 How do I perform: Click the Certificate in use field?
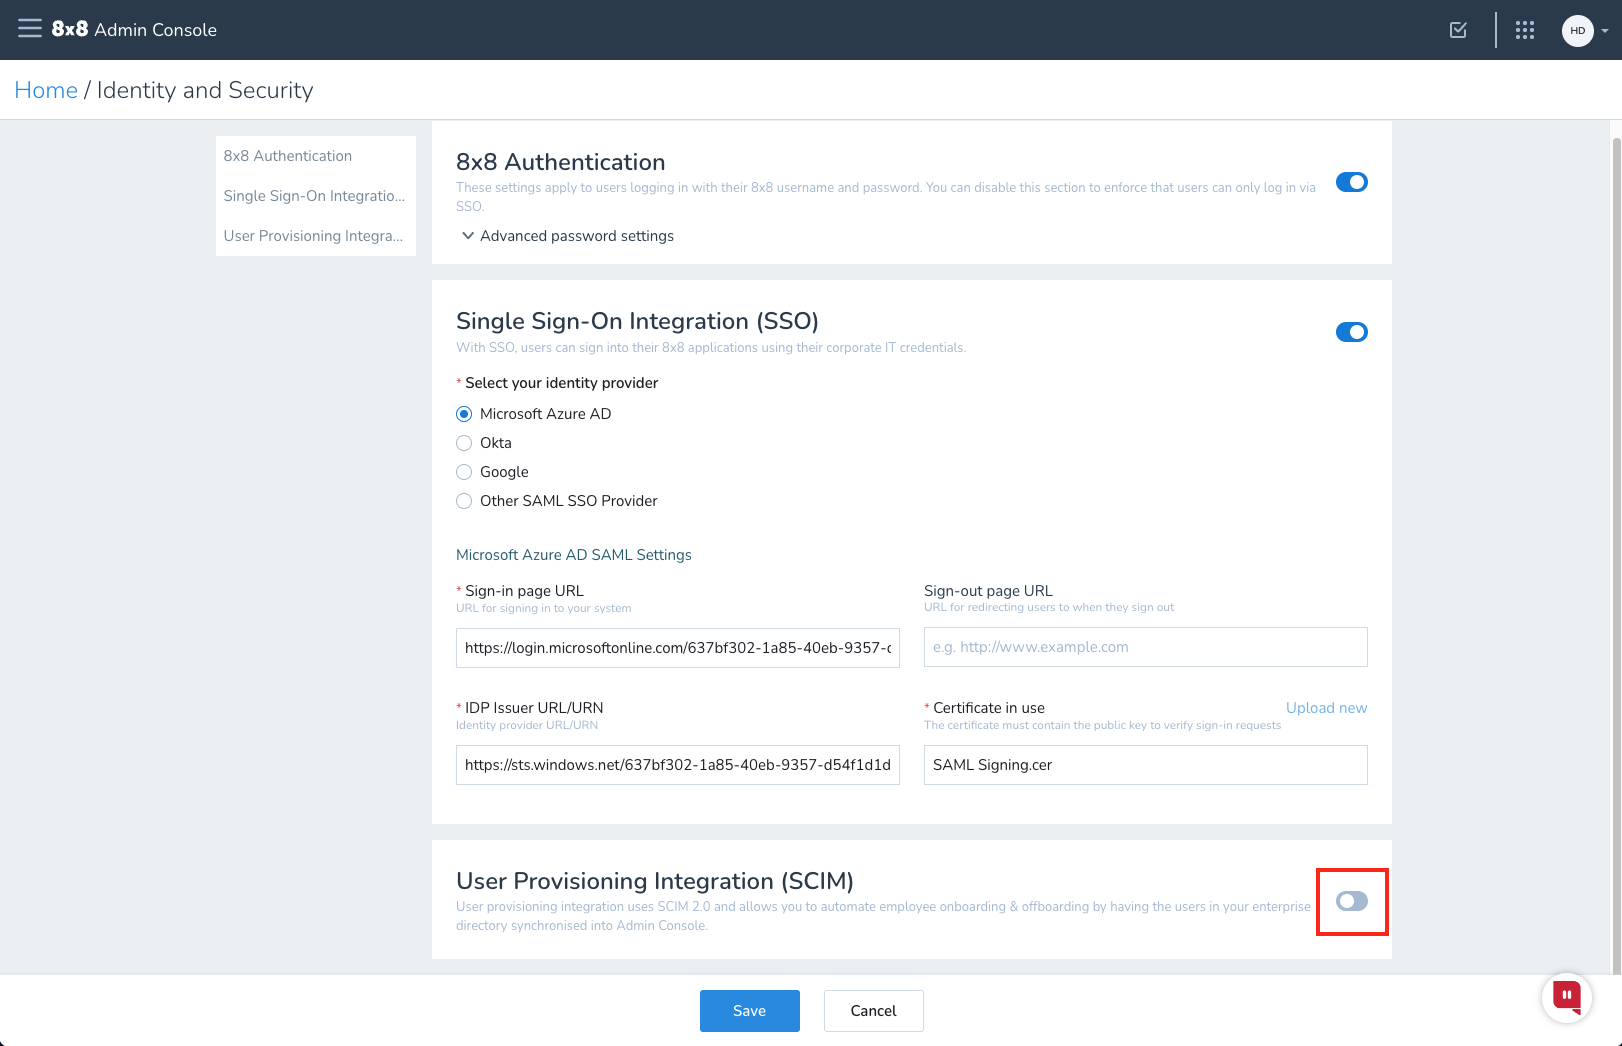point(1146,765)
